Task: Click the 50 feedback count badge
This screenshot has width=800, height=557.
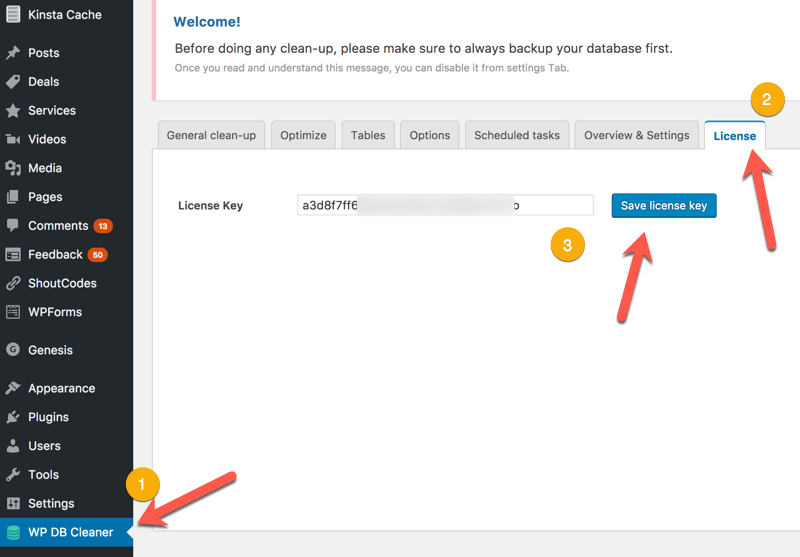Action: [x=97, y=255]
